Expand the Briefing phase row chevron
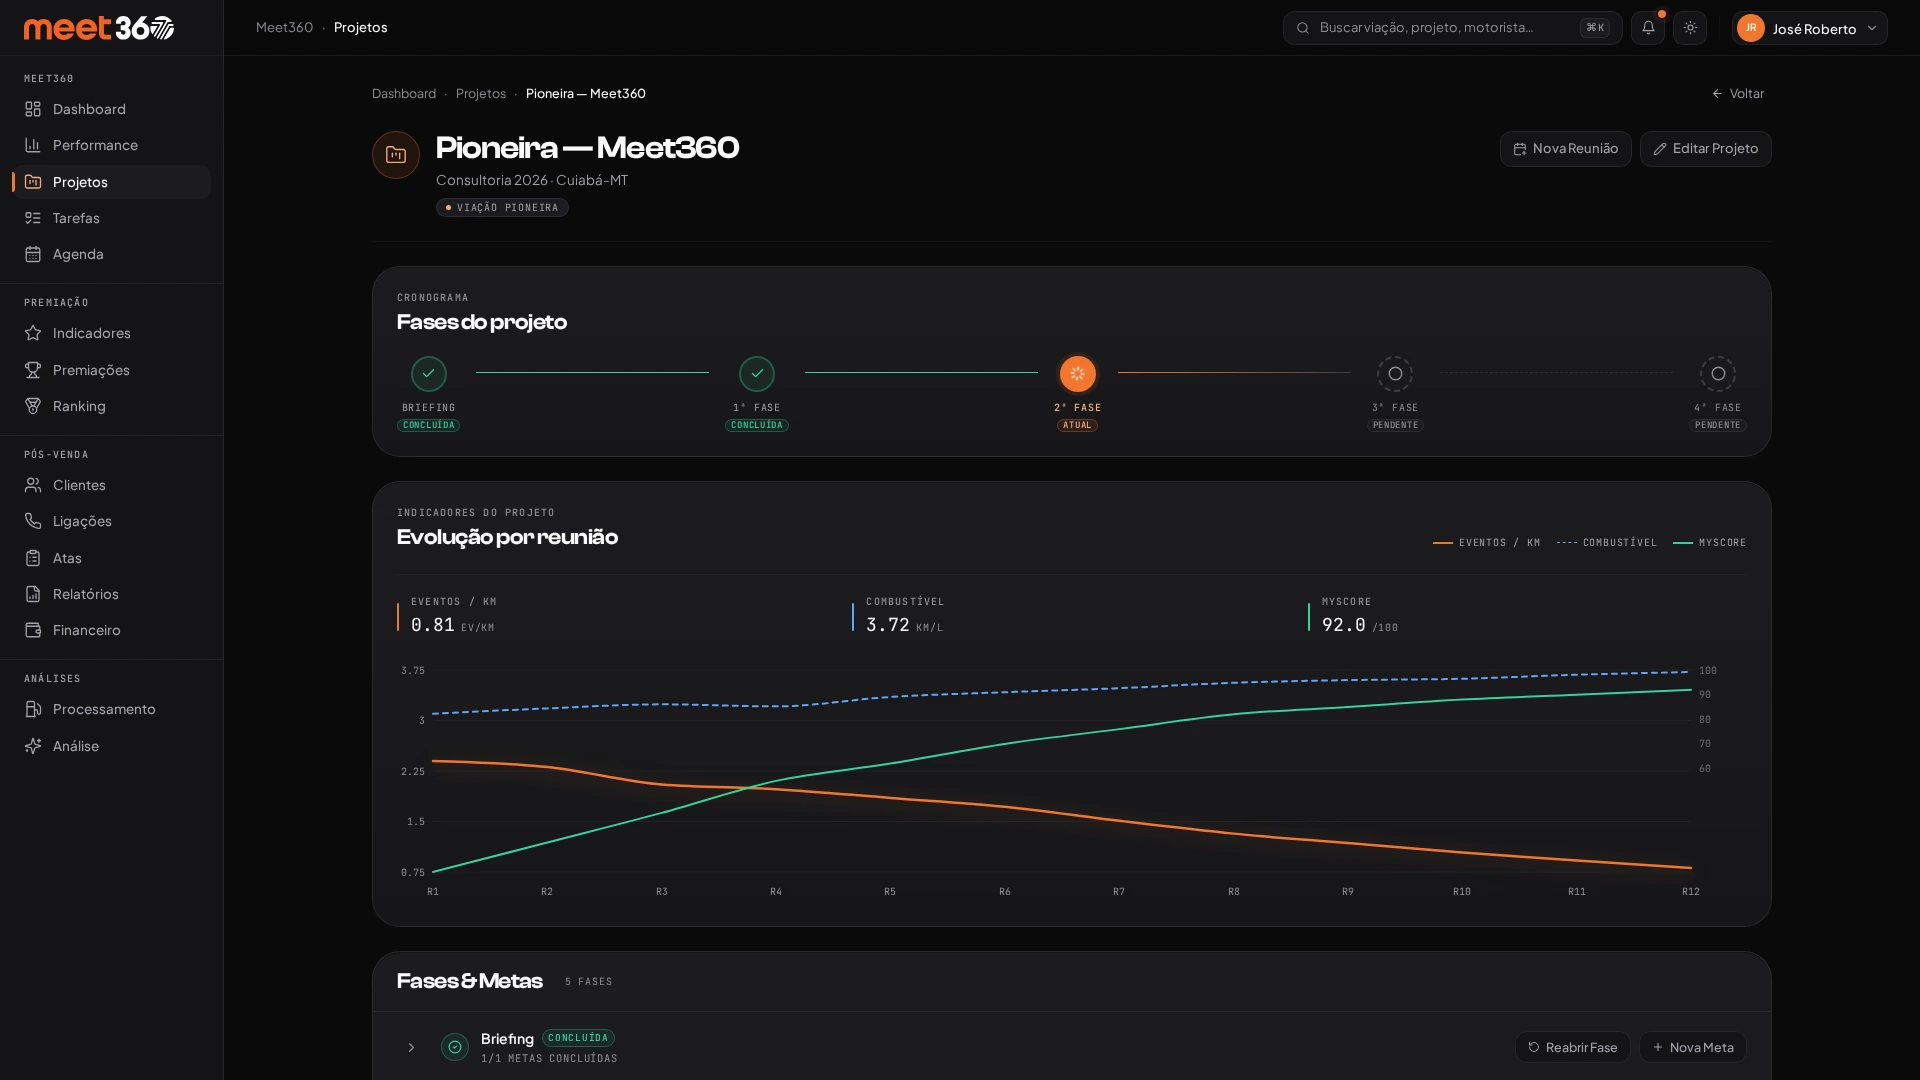Image resolution: width=1920 pixels, height=1080 pixels. point(411,1047)
